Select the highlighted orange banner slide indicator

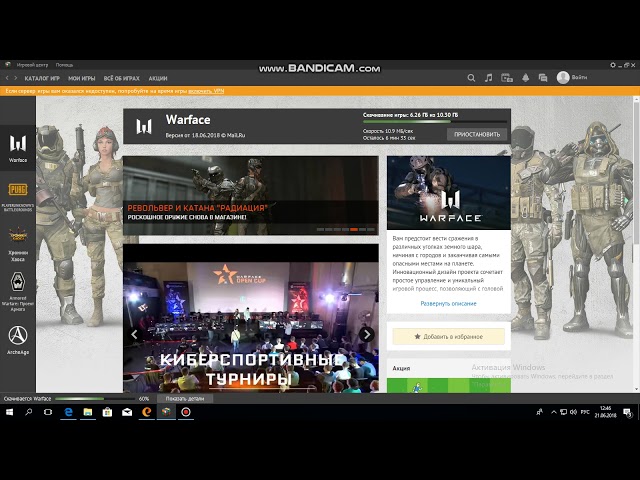(x=354, y=230)
